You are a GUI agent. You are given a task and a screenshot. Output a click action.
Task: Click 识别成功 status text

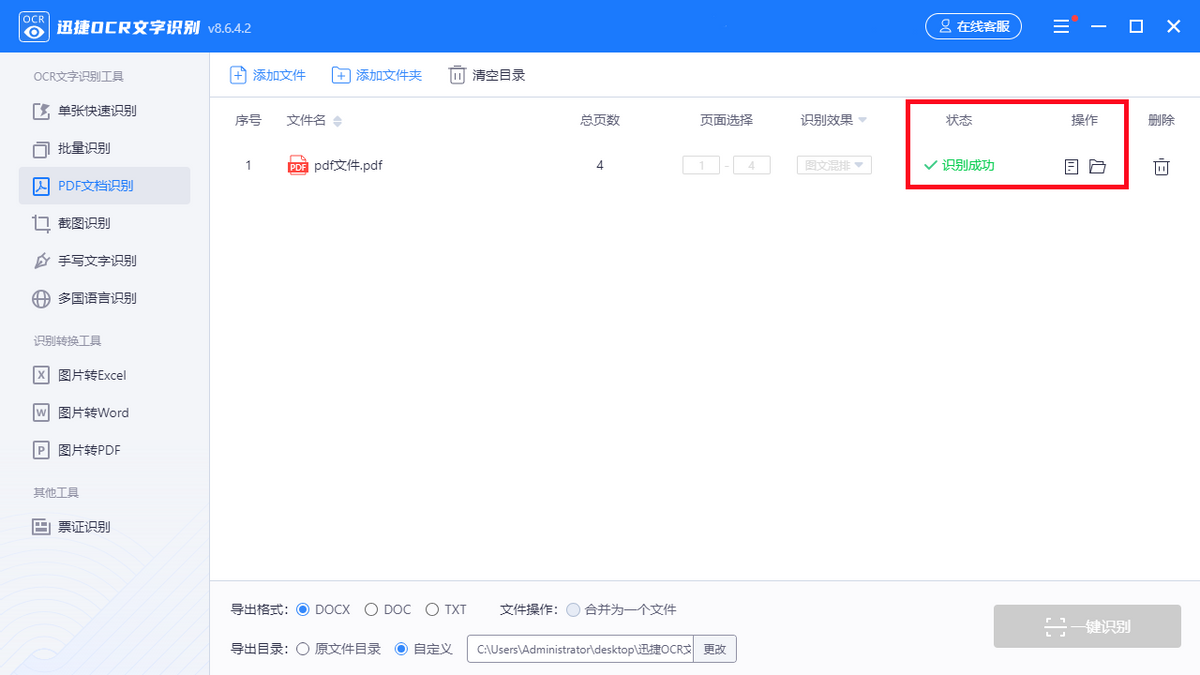pos(968,165)
